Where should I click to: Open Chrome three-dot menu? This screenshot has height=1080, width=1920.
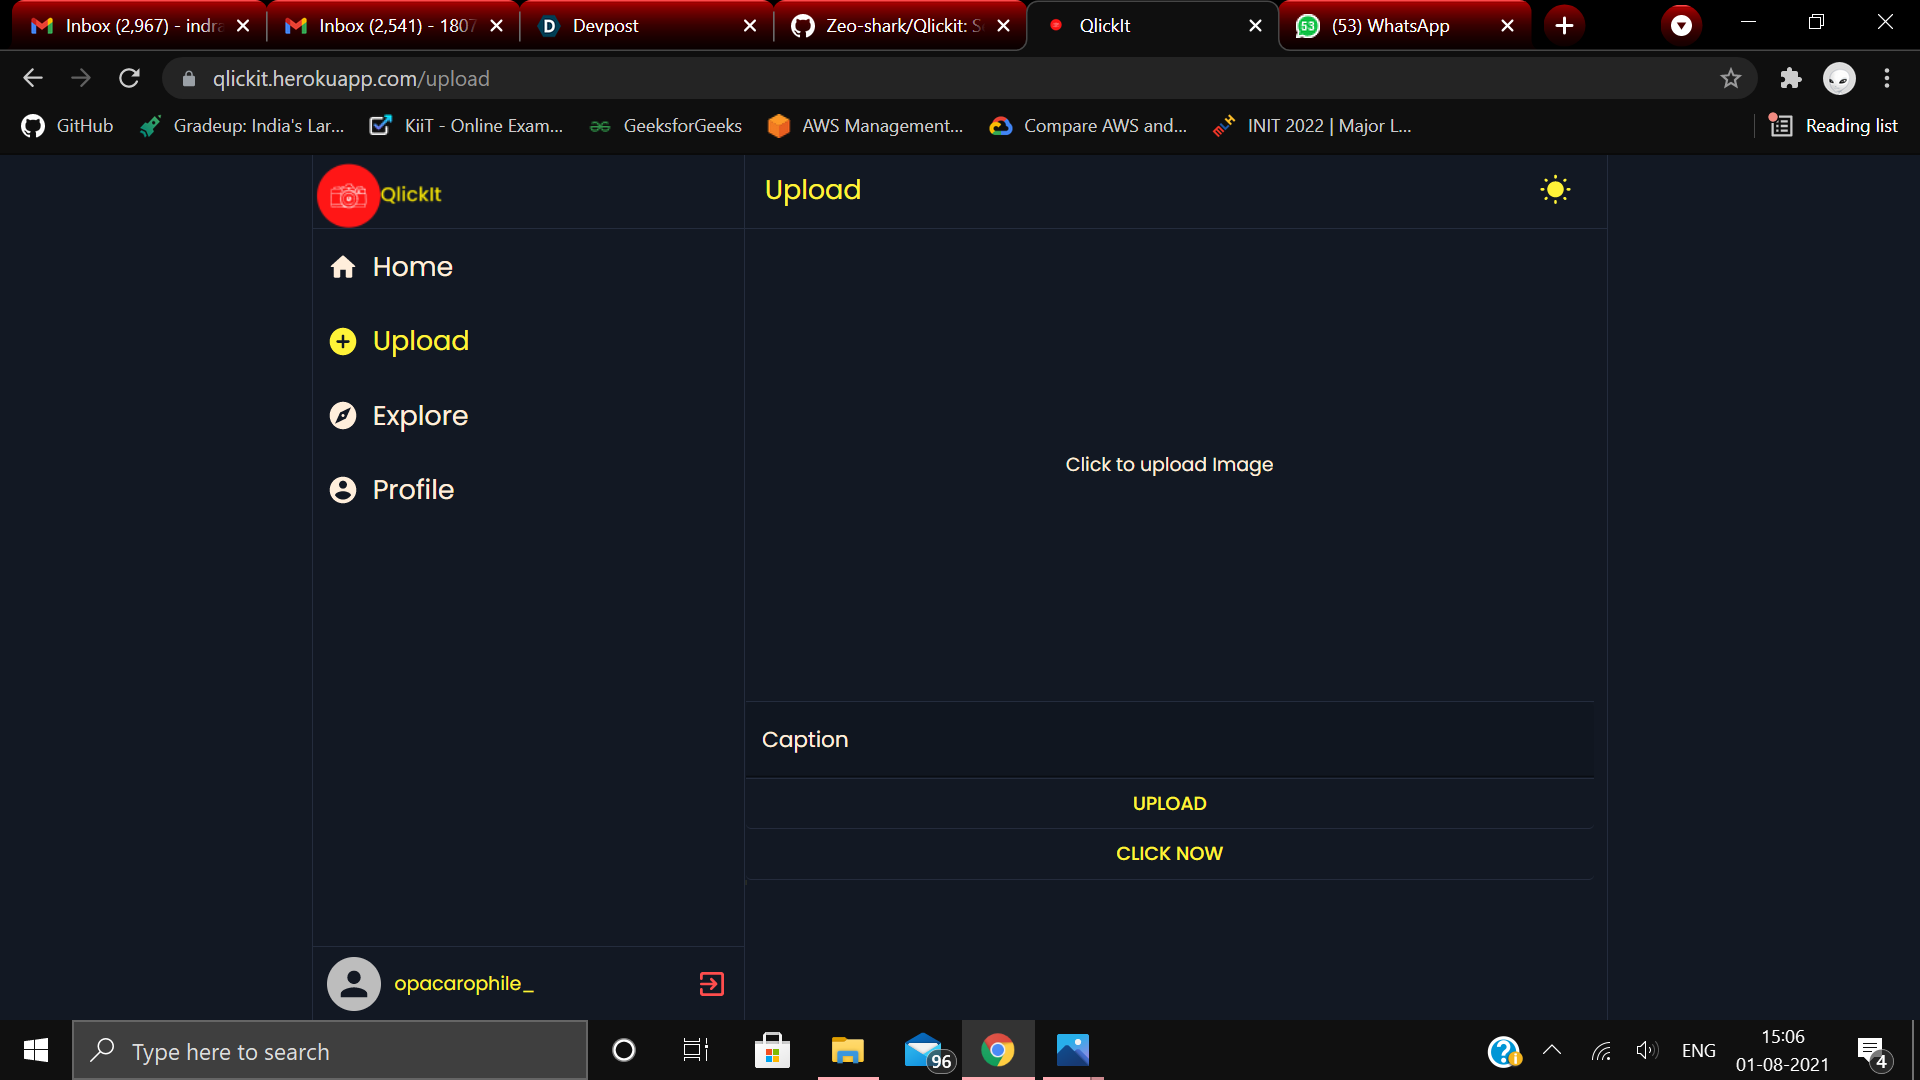pyautogui.click(x=1887, y=79)
